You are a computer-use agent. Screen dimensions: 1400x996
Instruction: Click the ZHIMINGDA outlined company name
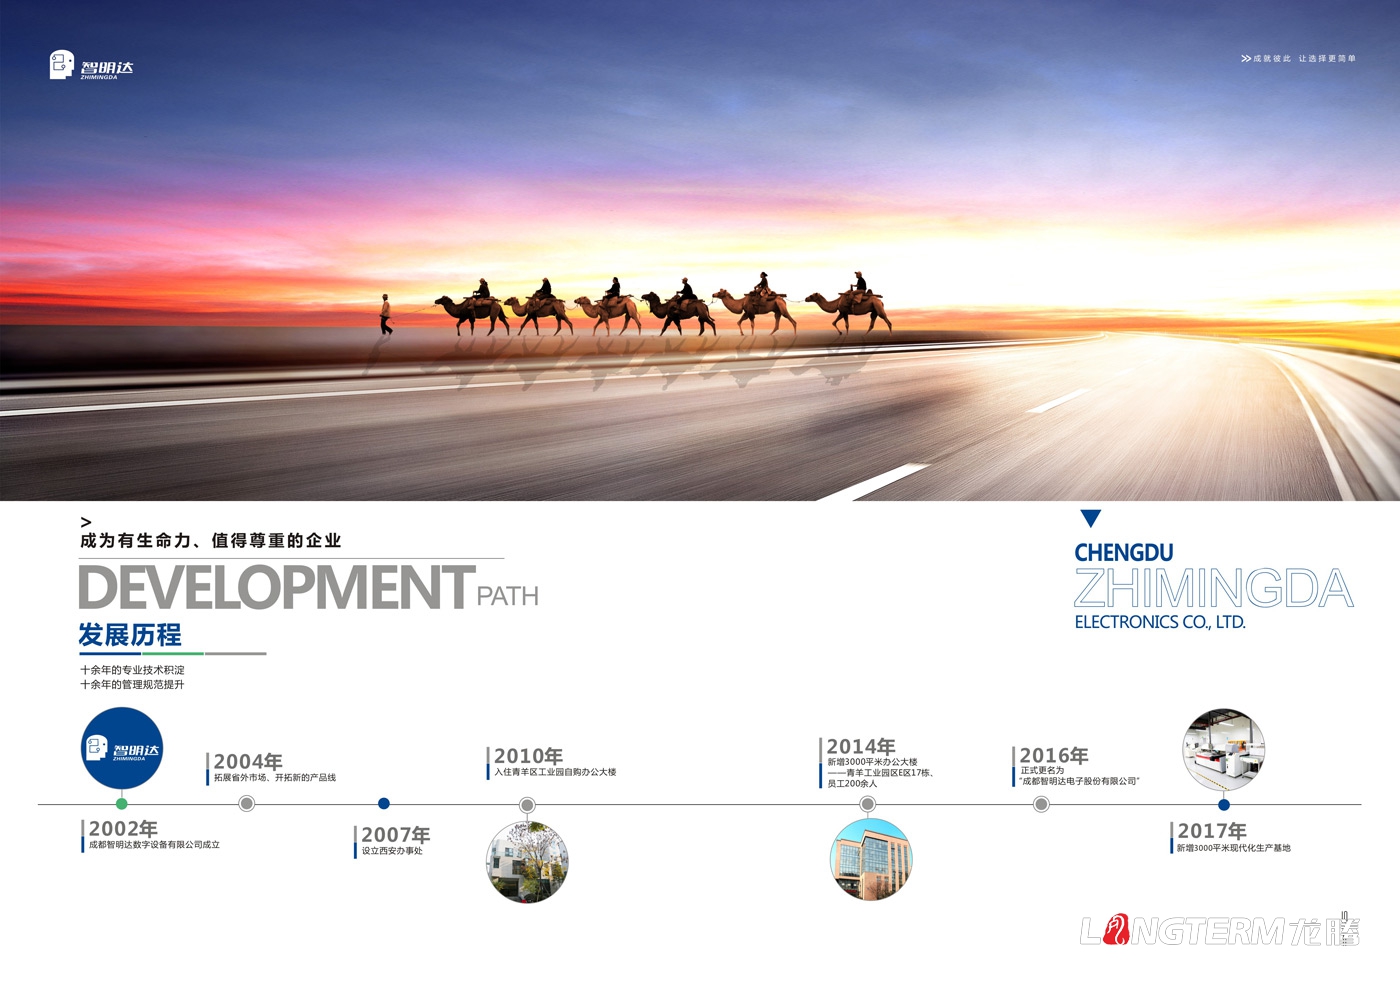pos(1213,588)
